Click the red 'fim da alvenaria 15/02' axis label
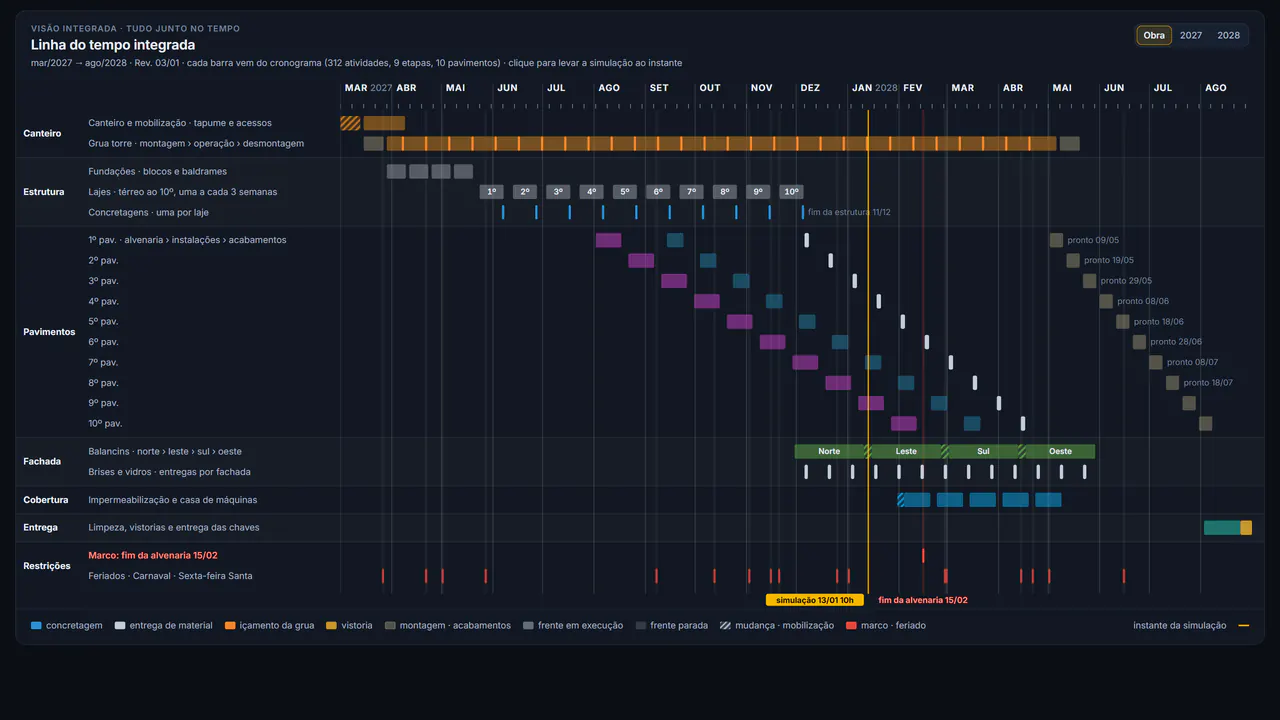The image size is (1280, 720). coord(923,600)
